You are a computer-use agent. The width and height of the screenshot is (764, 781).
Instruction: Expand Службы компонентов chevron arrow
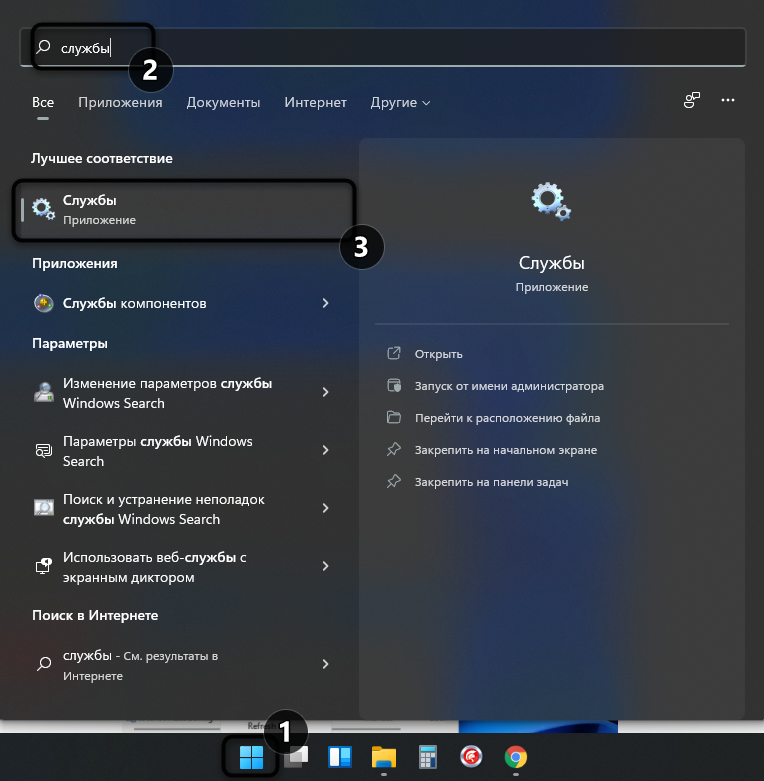(325, 303)
